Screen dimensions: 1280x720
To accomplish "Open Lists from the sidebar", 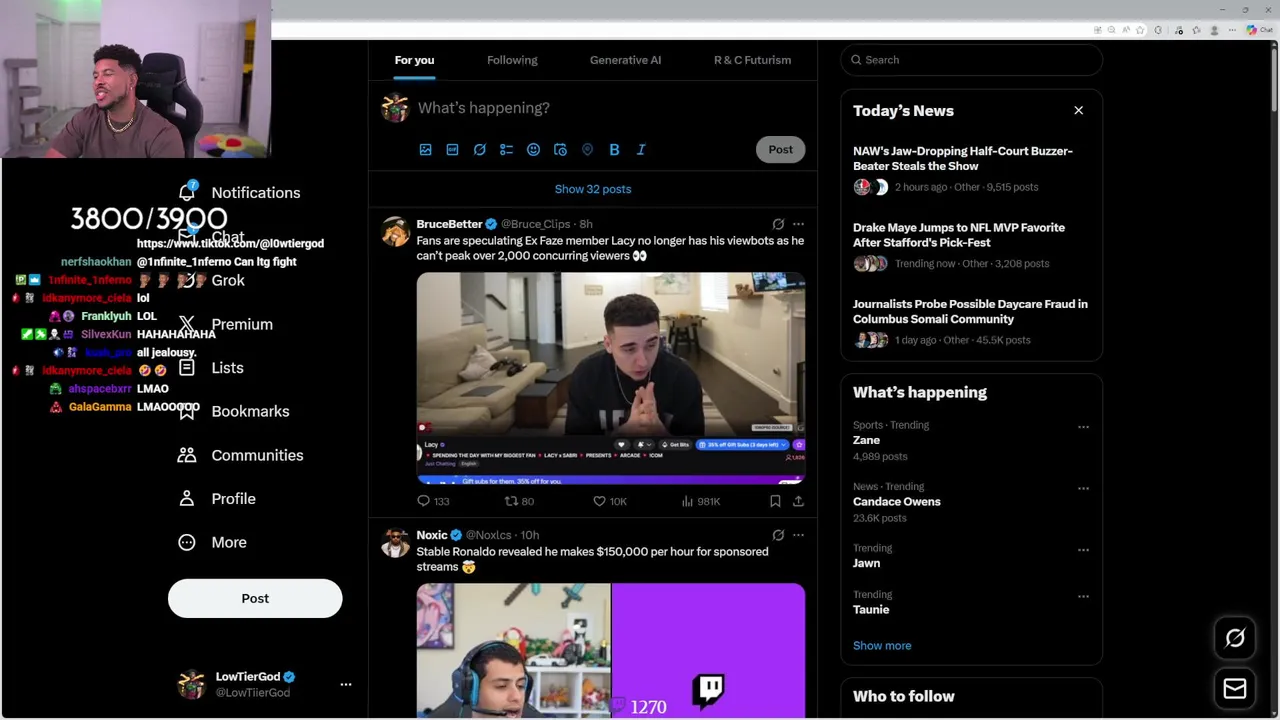I will point(211,368).
